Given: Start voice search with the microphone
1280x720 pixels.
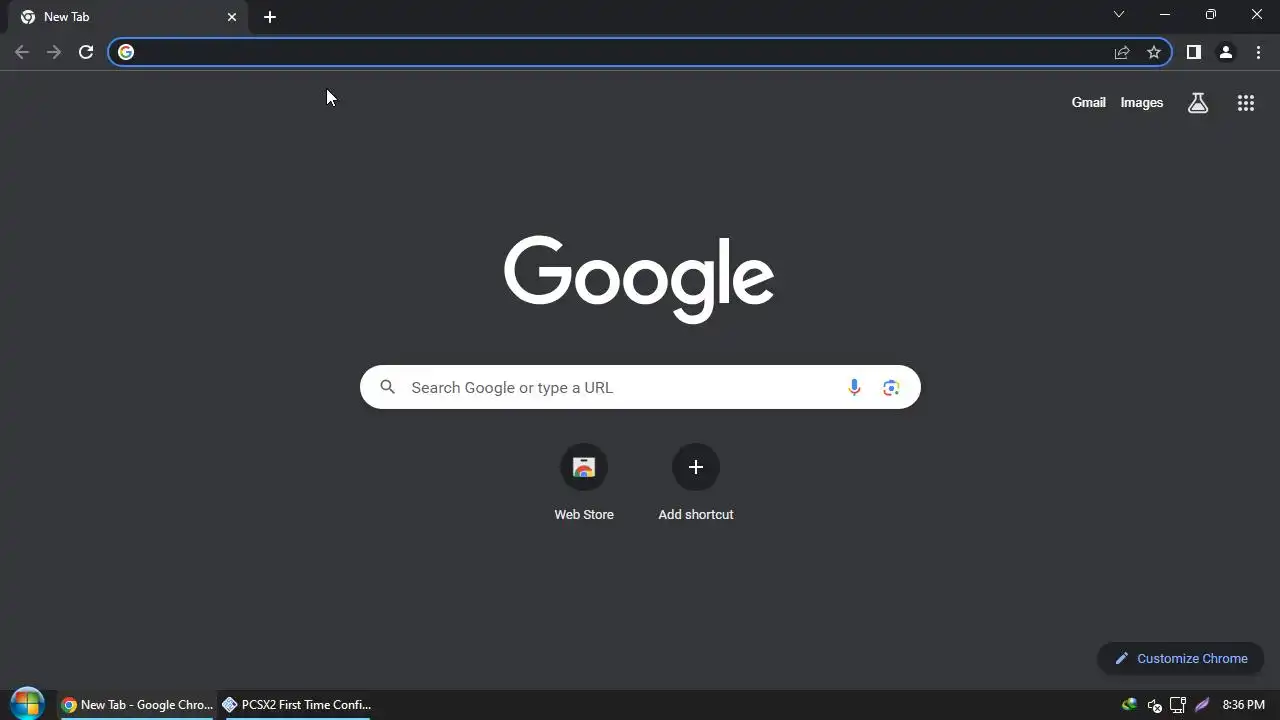Looking at the screenshot, I should click(854, 387).
